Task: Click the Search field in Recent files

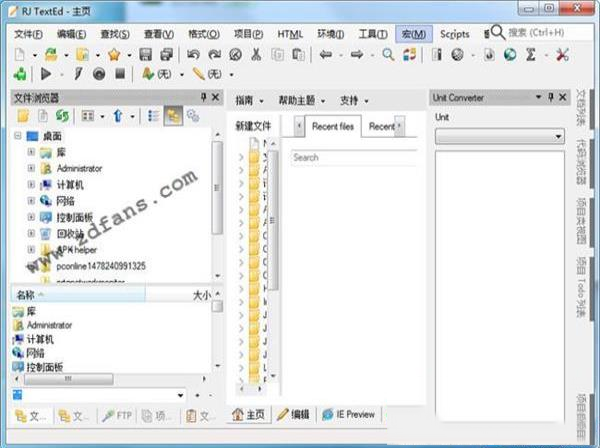Action: tap(350, 157)
